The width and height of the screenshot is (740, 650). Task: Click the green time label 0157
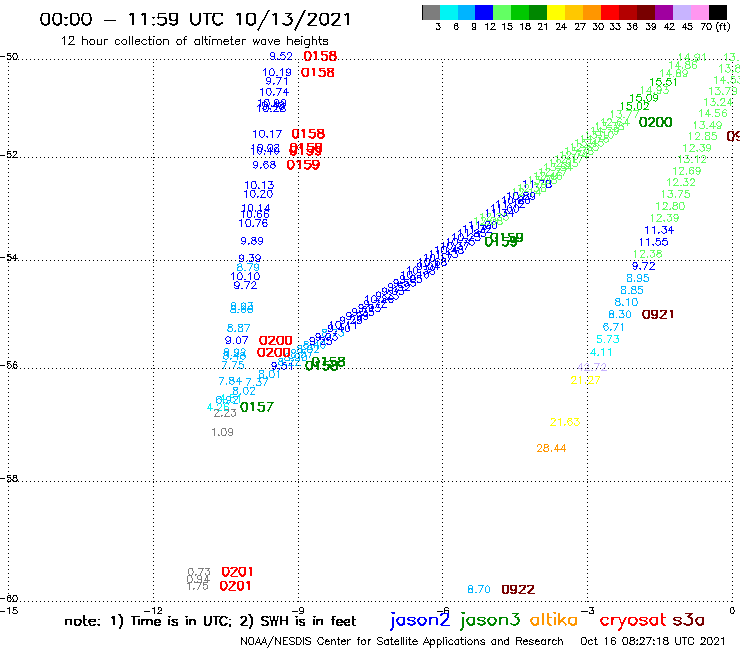coord(257,407)
